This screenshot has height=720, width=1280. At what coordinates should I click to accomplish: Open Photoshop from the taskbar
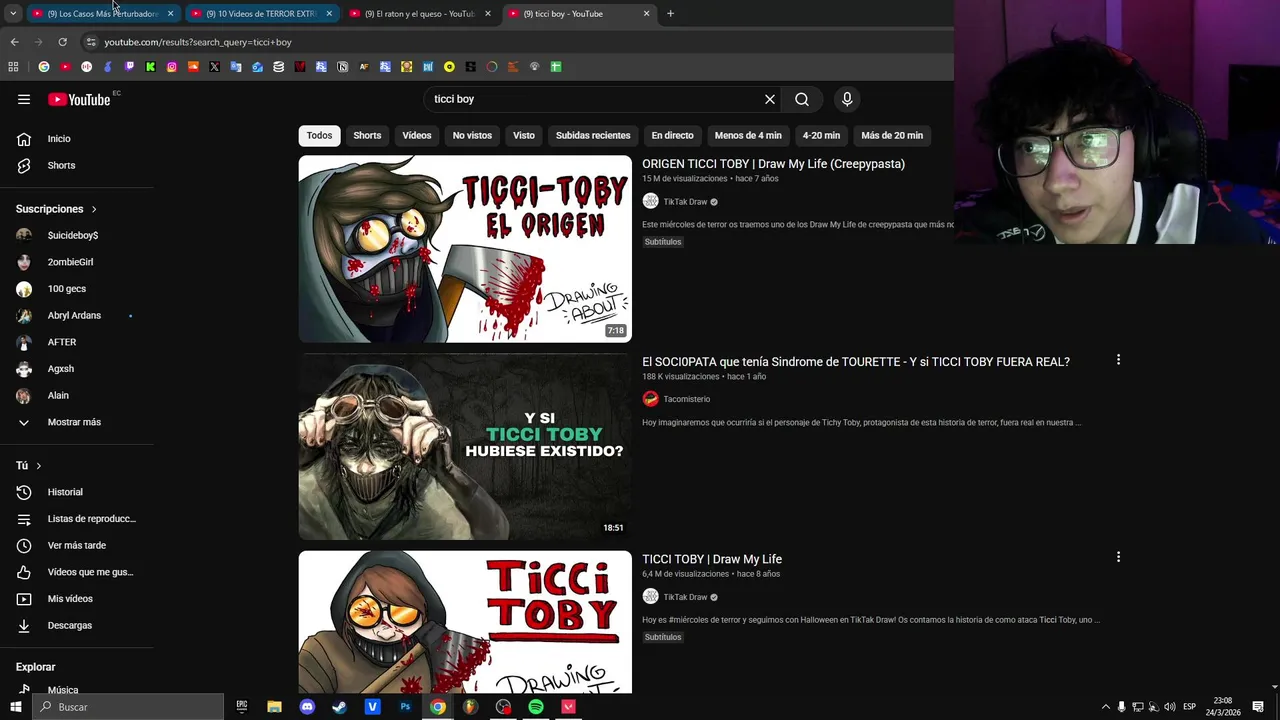(x=405, y=707)
